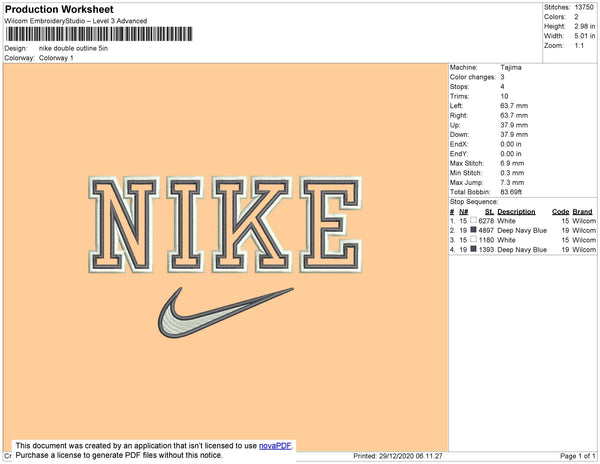
Task: Click the 'Description' column header
Action: [x=516, y=212]
